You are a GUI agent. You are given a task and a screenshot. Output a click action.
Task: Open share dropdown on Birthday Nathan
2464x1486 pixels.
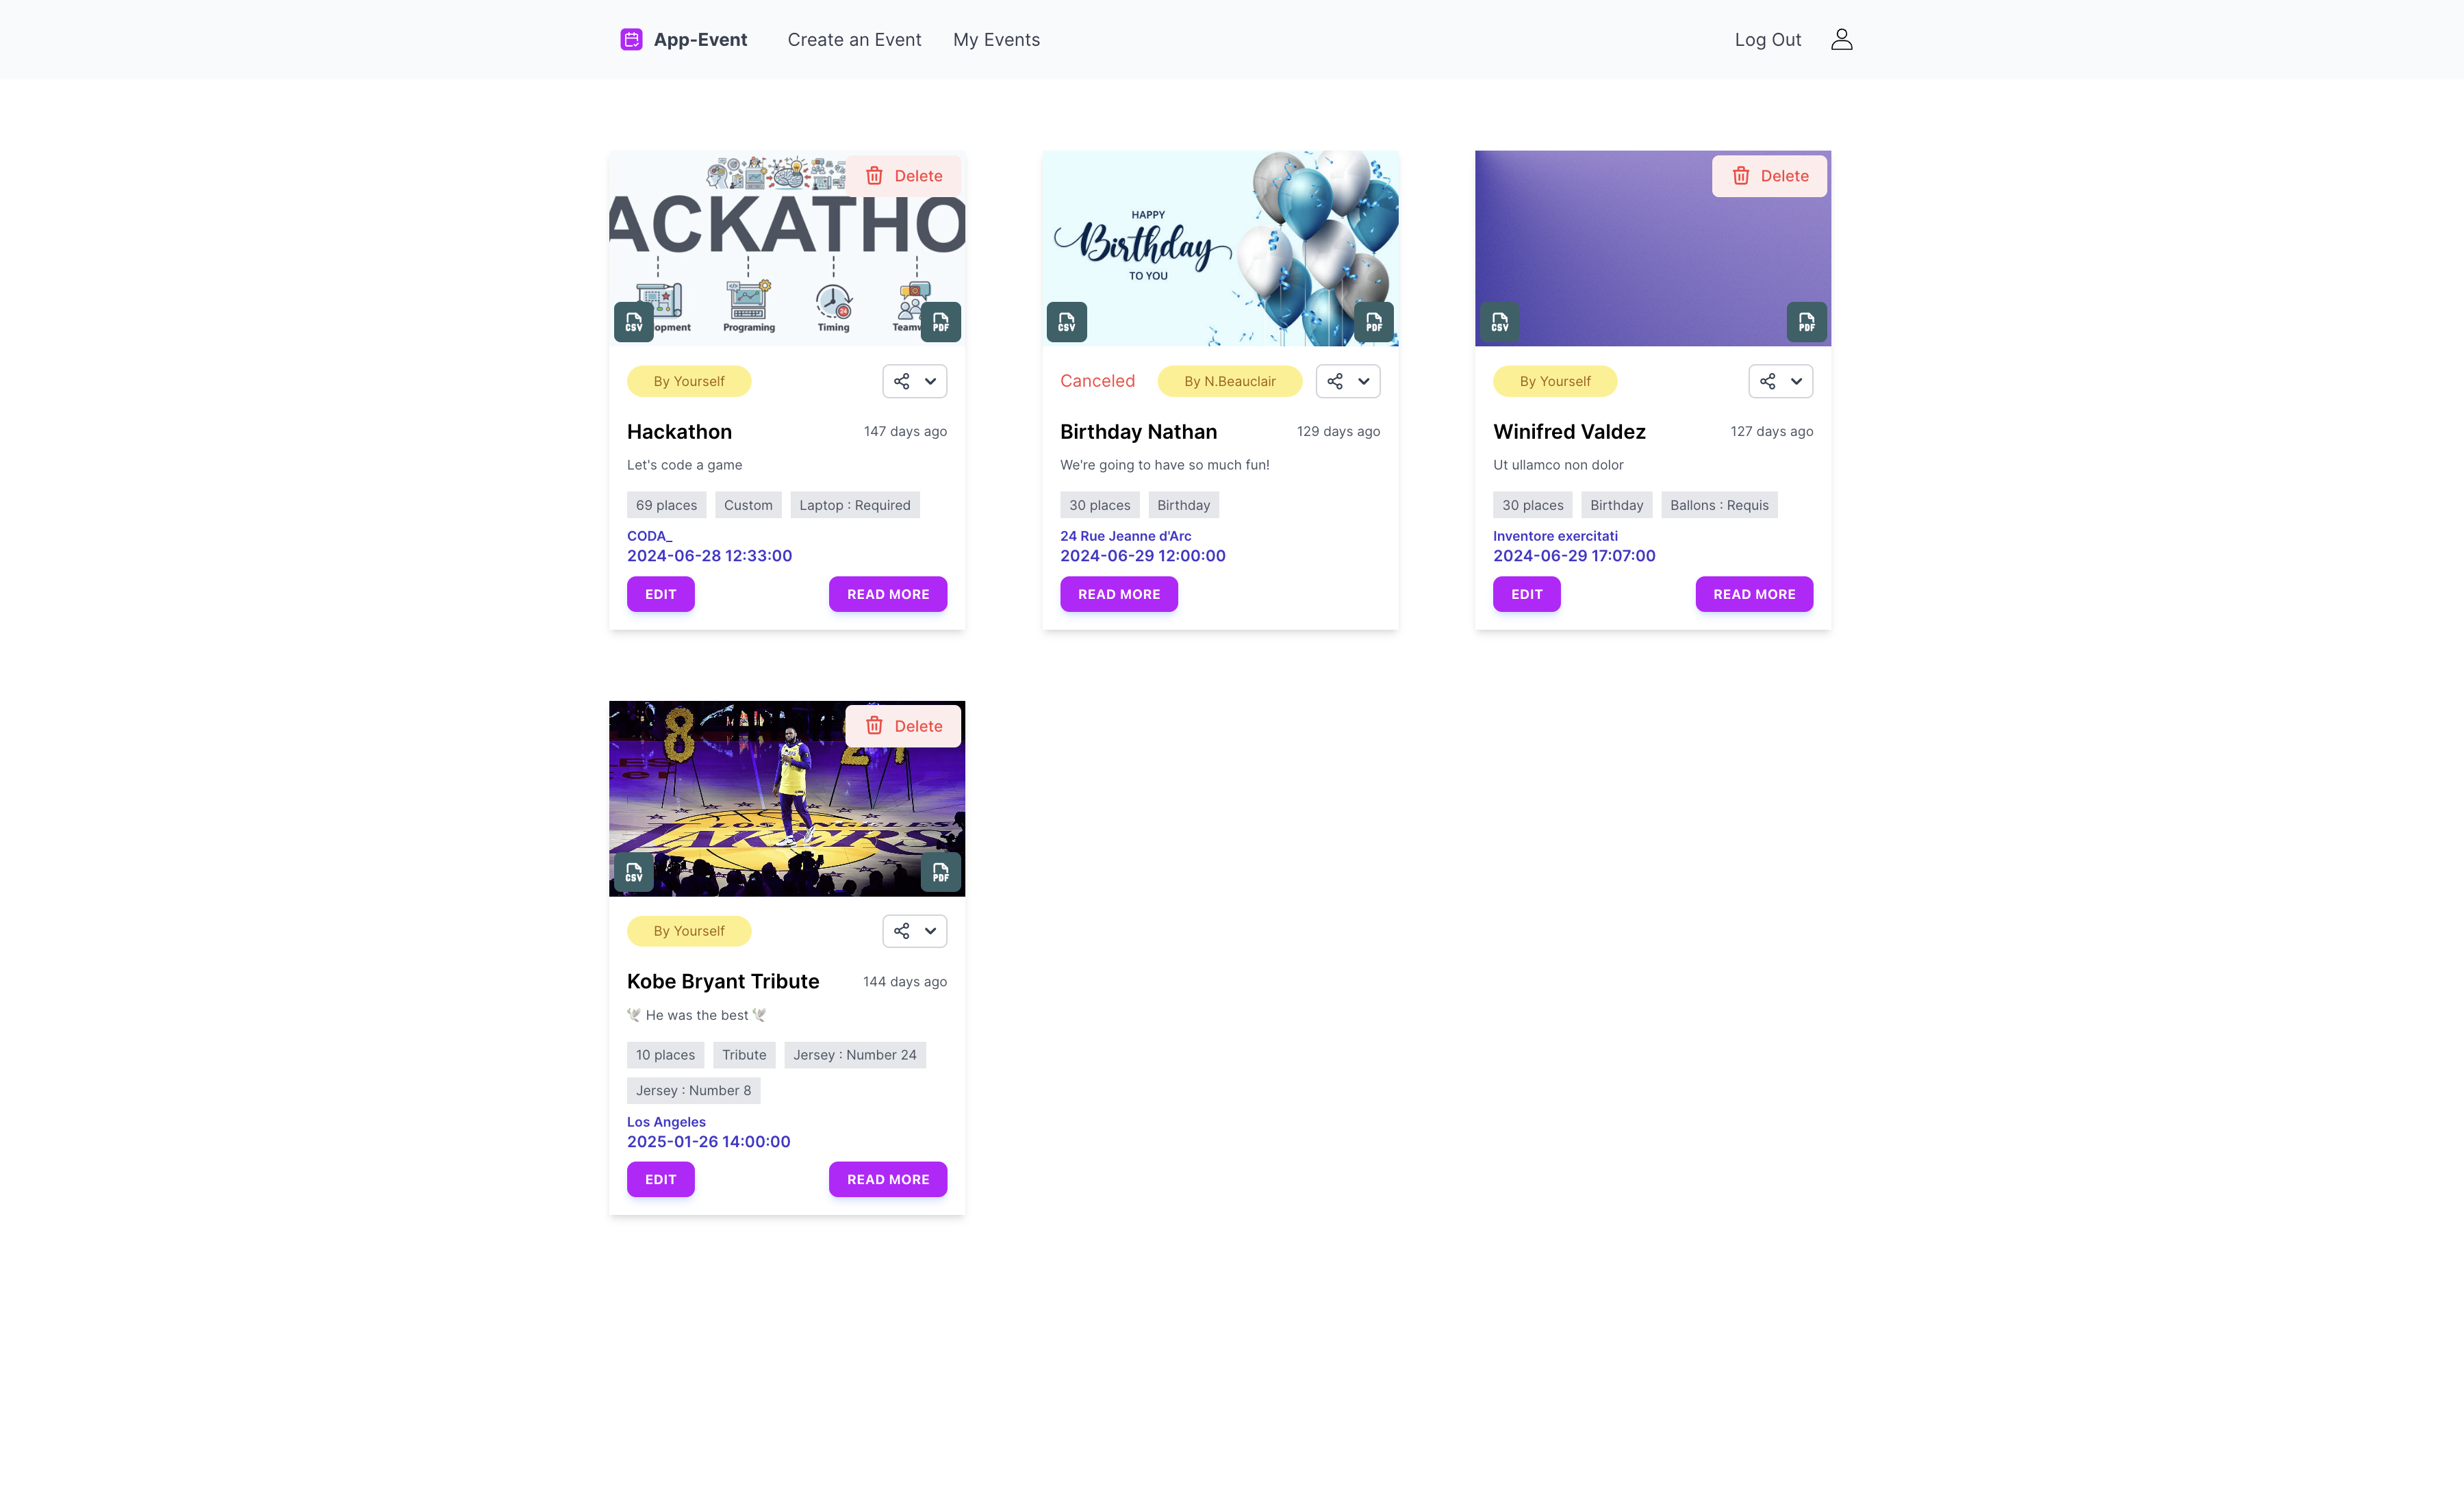point(1348,381)
